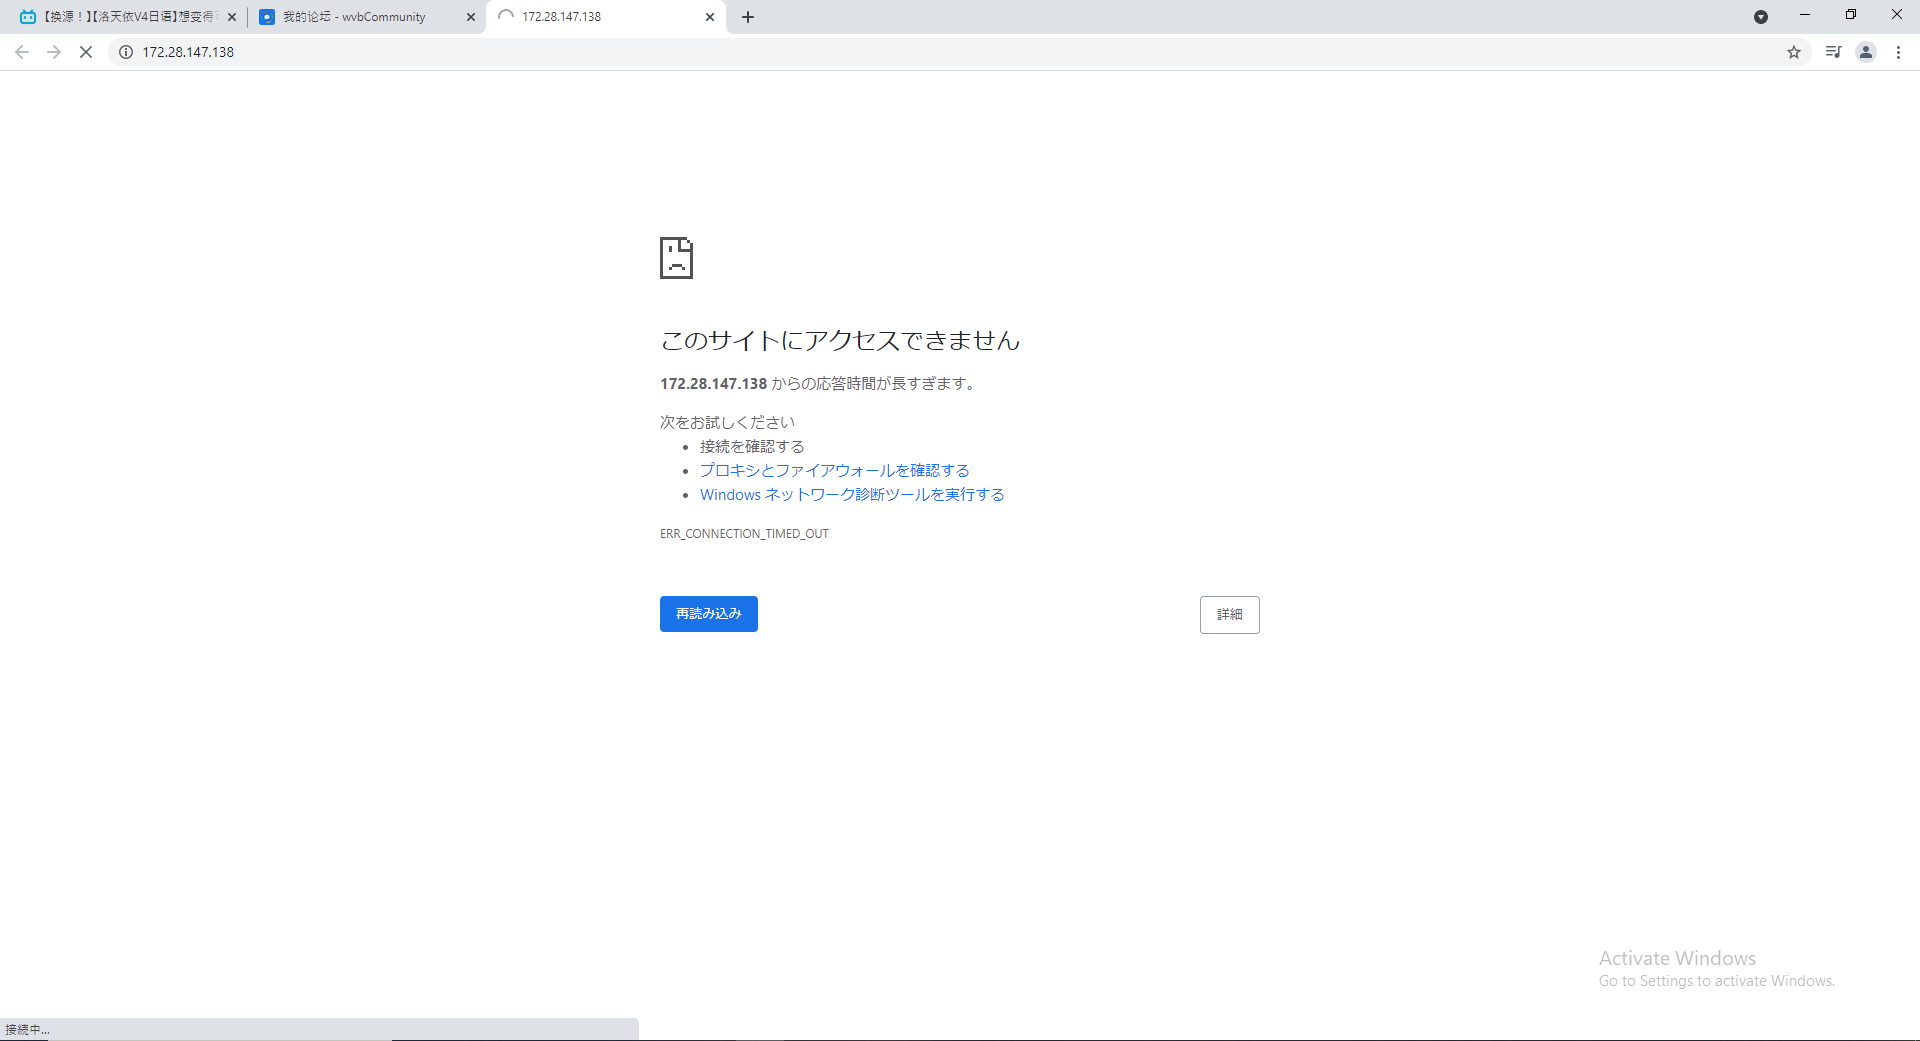The image size is (1920, 1041).
Task: Click the address bar URL field
Action: click(x=900, y=52)
